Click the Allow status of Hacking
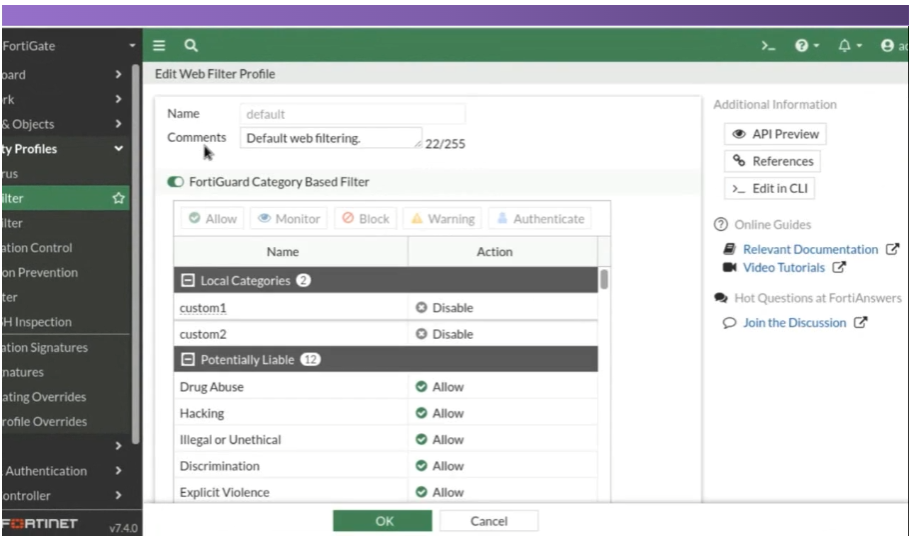The image size is (913, 548). (x=440, y=413)
